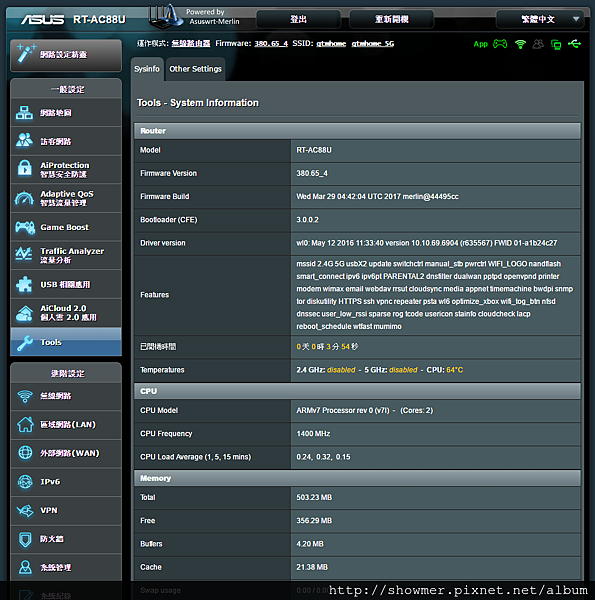The width and height of the screenshot is (595, 600).
Task: Open Guest Network people icon
Action: (x=24, y=140)
